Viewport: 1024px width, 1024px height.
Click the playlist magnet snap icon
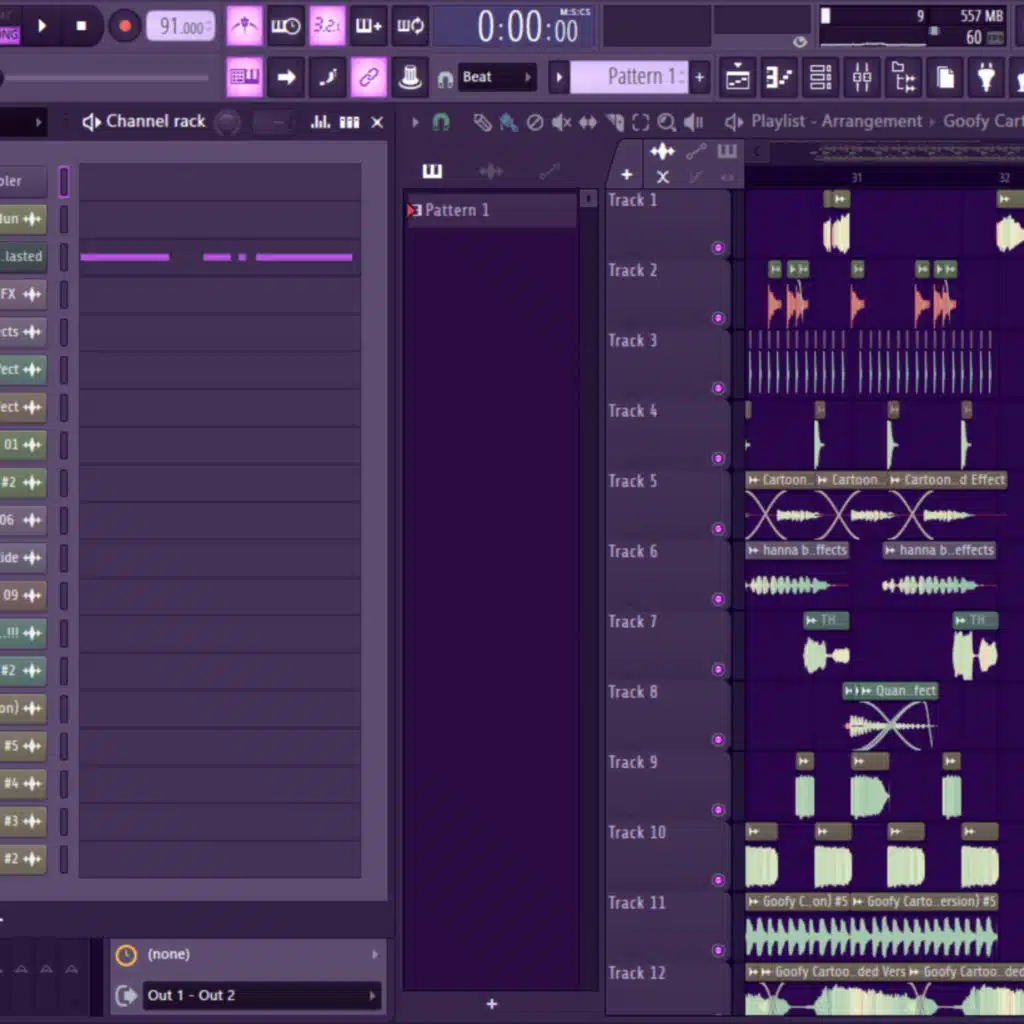click(x=441, y=122)
